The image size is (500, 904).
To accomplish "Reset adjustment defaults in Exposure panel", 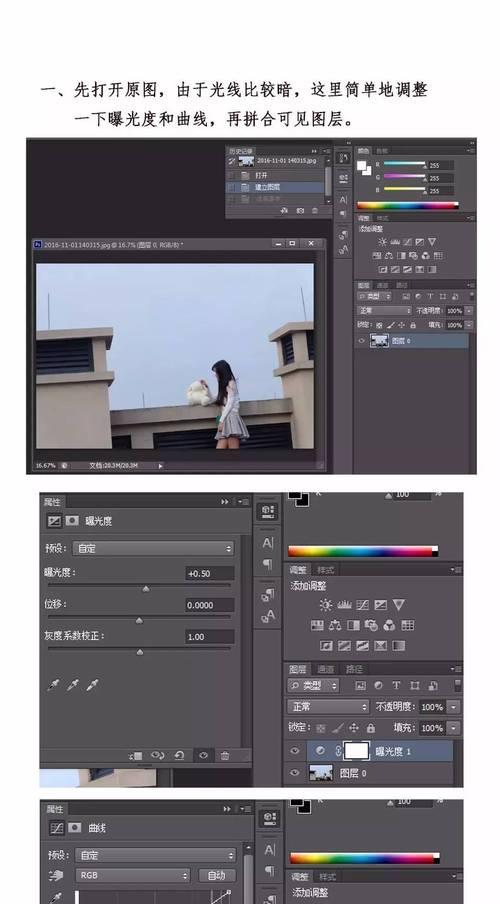I will tap(179, 756).
